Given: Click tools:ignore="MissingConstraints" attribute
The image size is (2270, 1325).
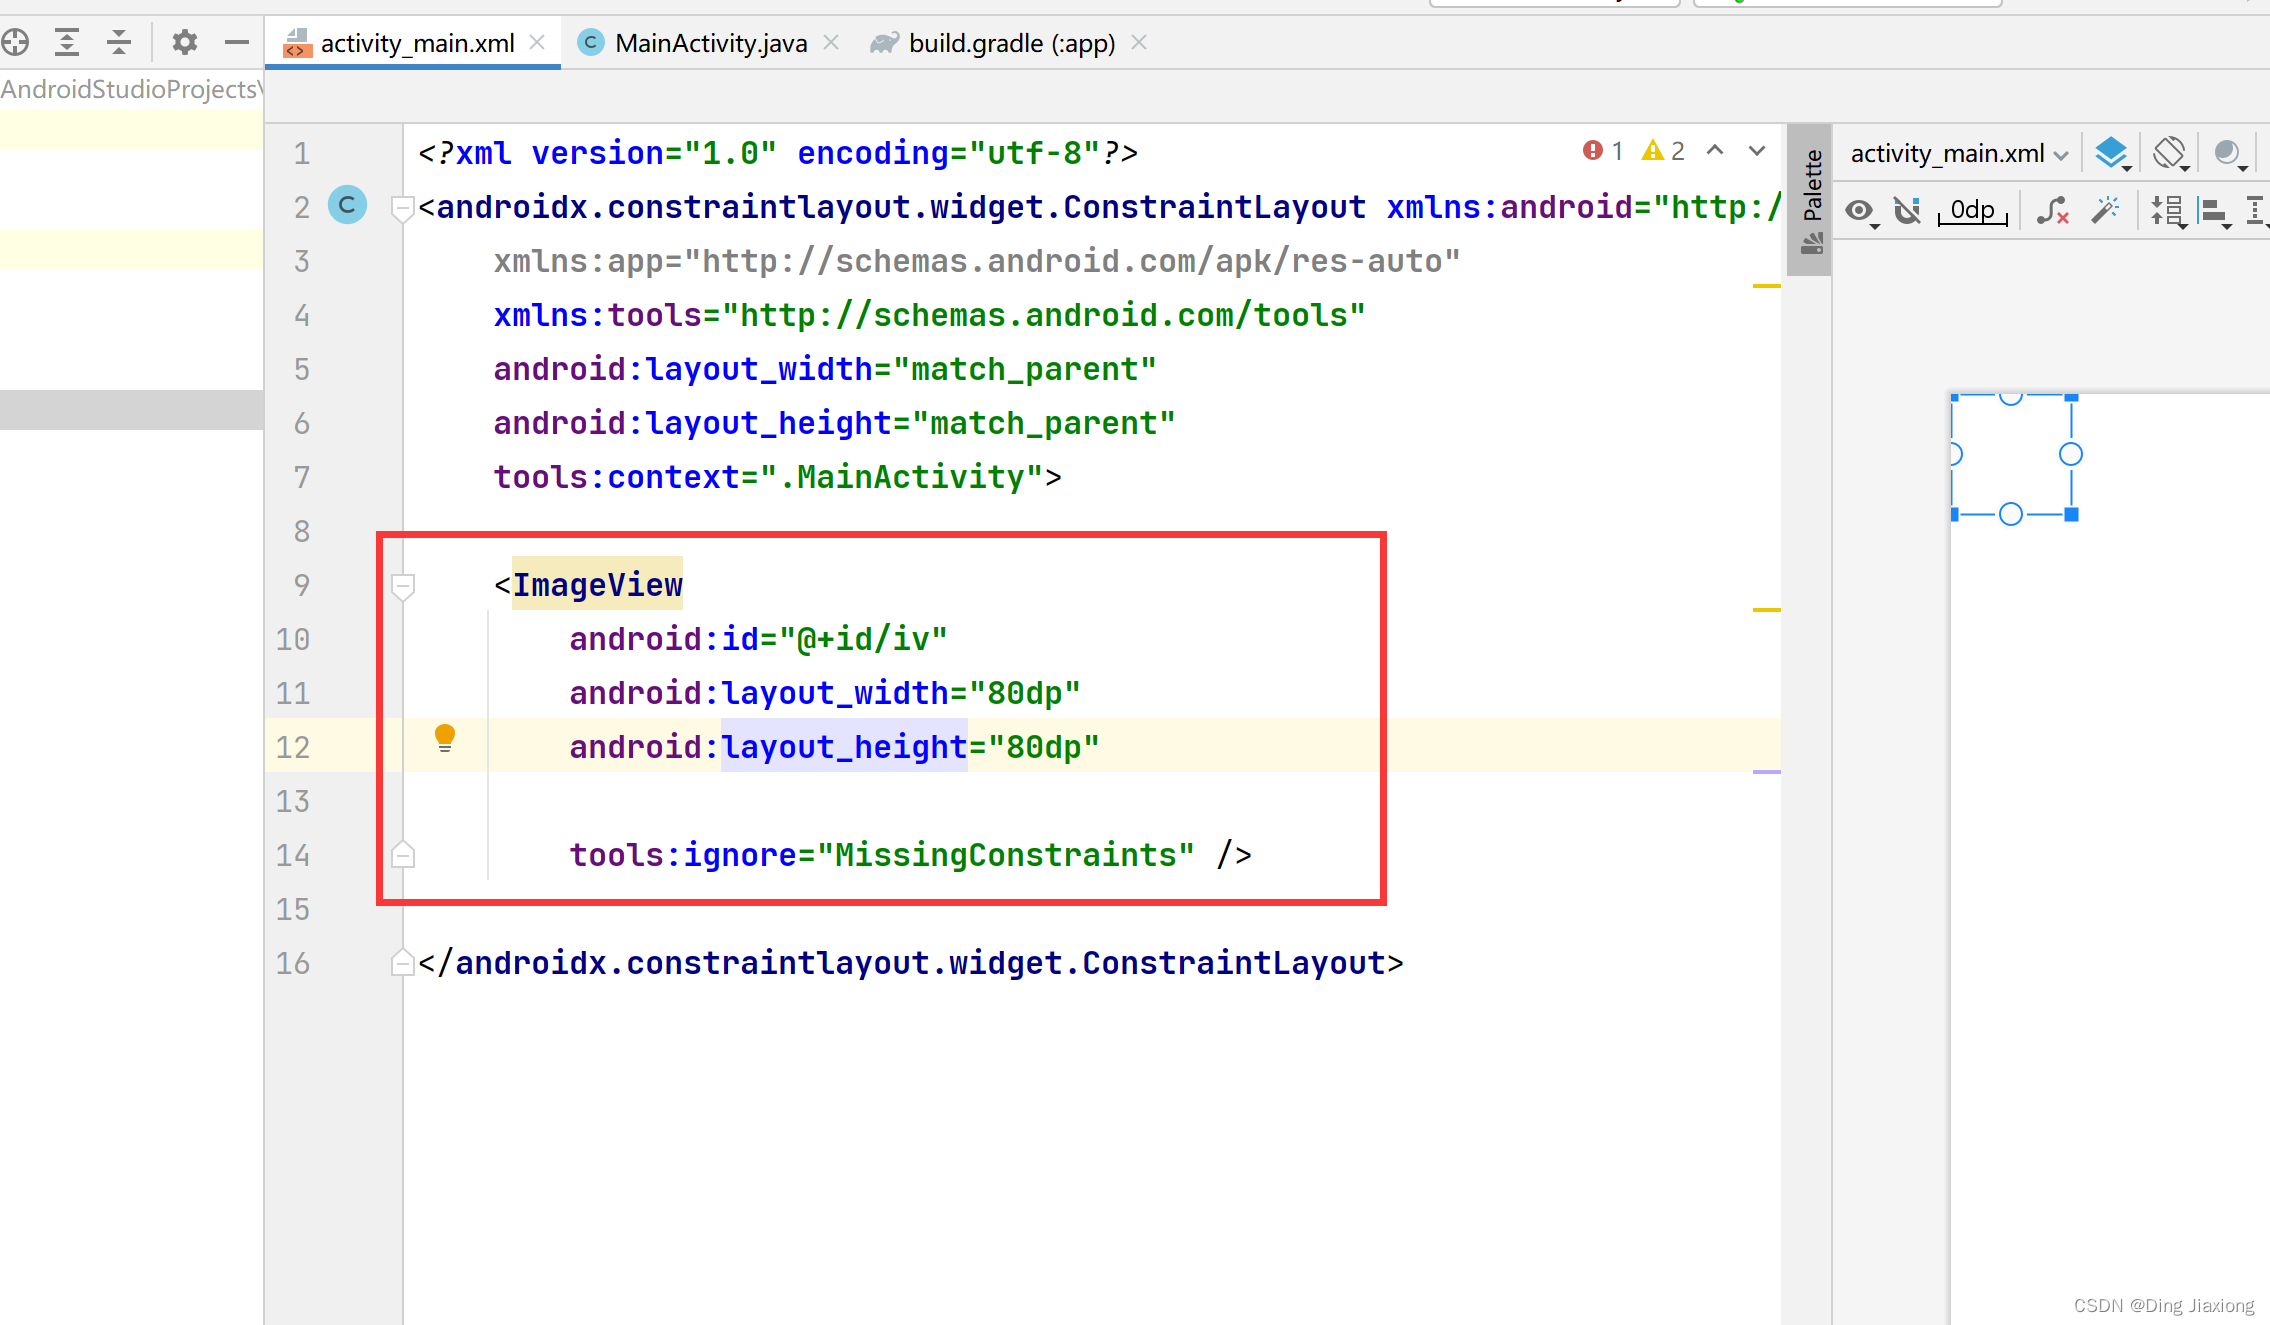Looking at the screenshot, I should 882,855.
